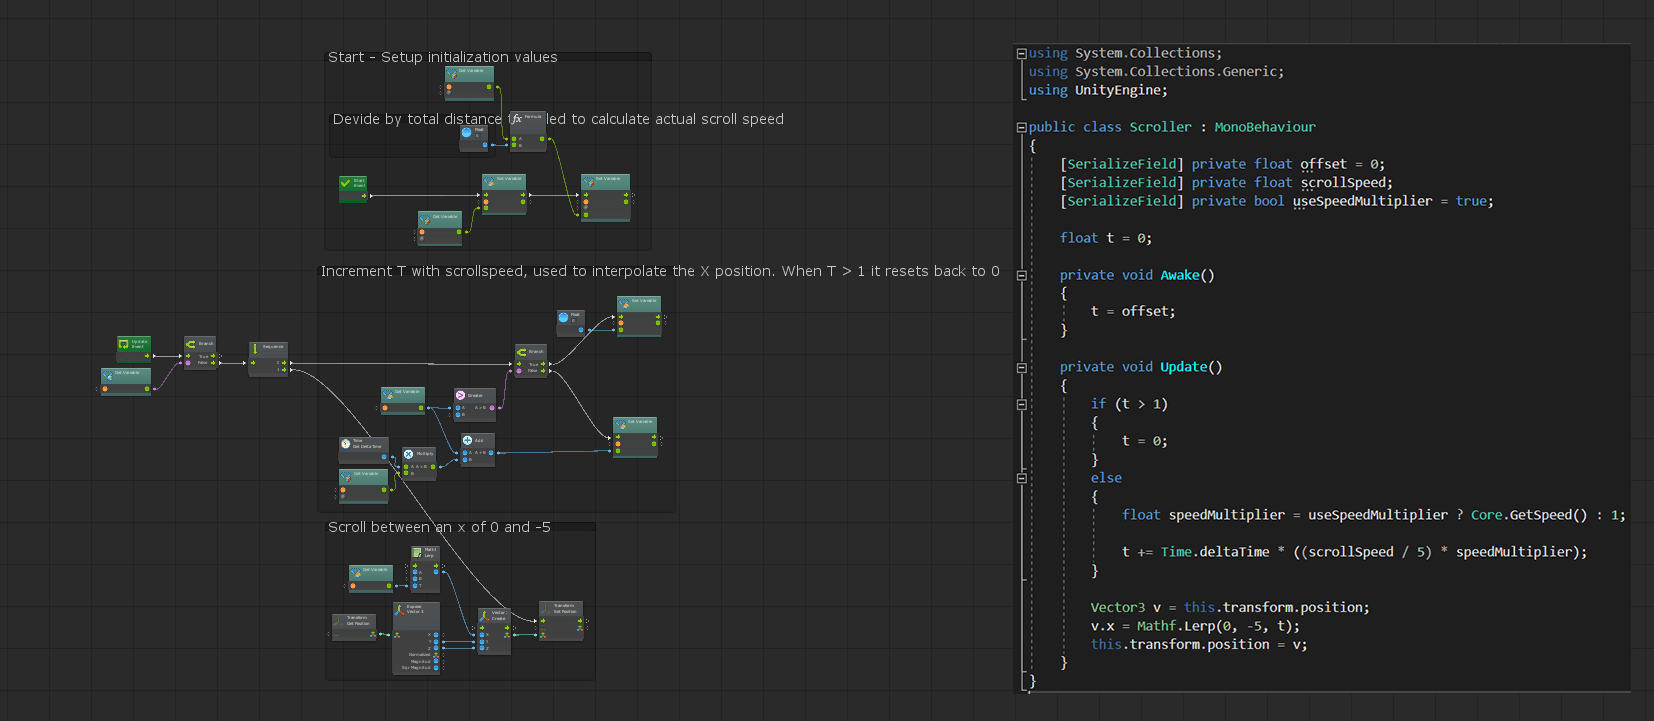Image resolution: width=1654 pixels, height=721 pixels.
Task: Select the Add node
Action: coord(477,449)
